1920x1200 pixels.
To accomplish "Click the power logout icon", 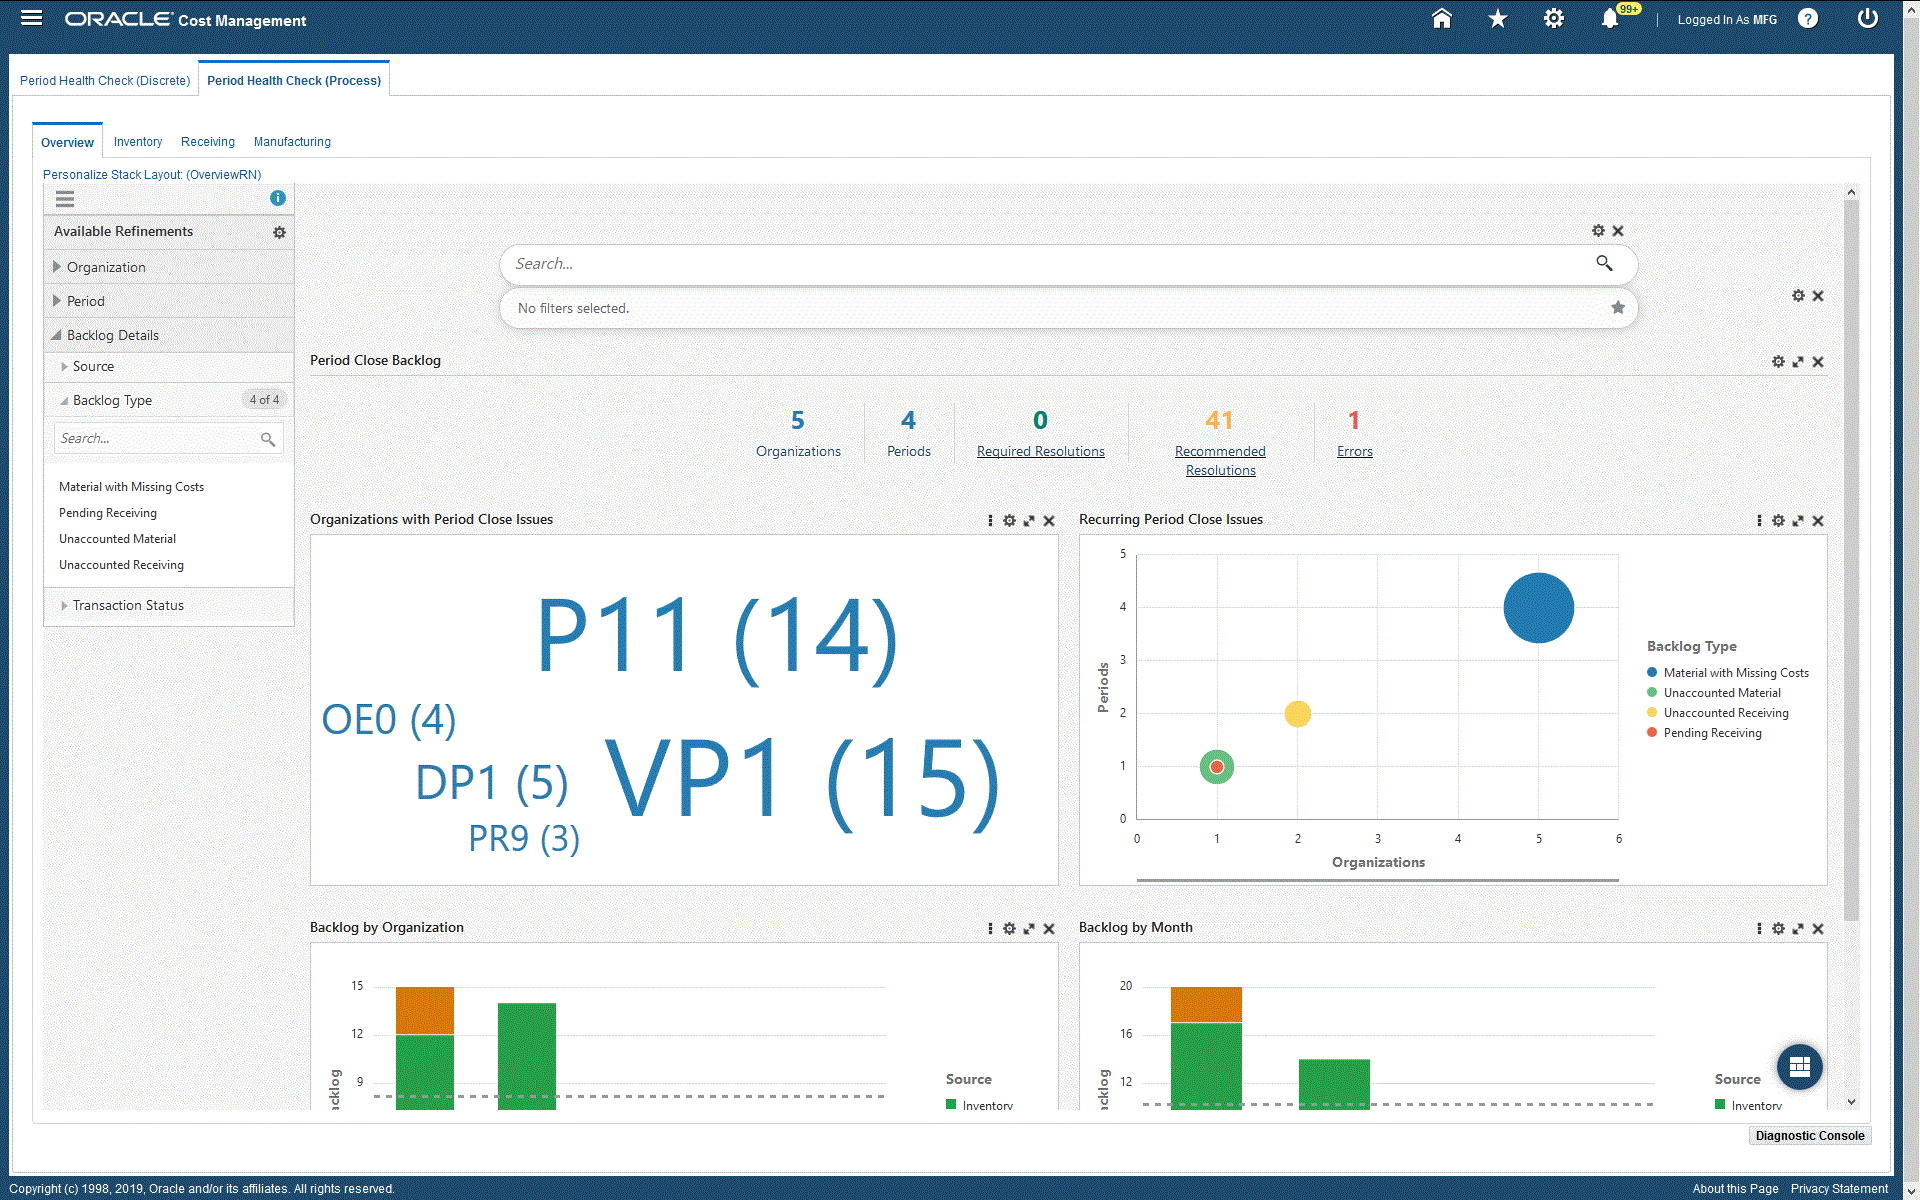I will pyautogui.click(x=1867, y=19).
